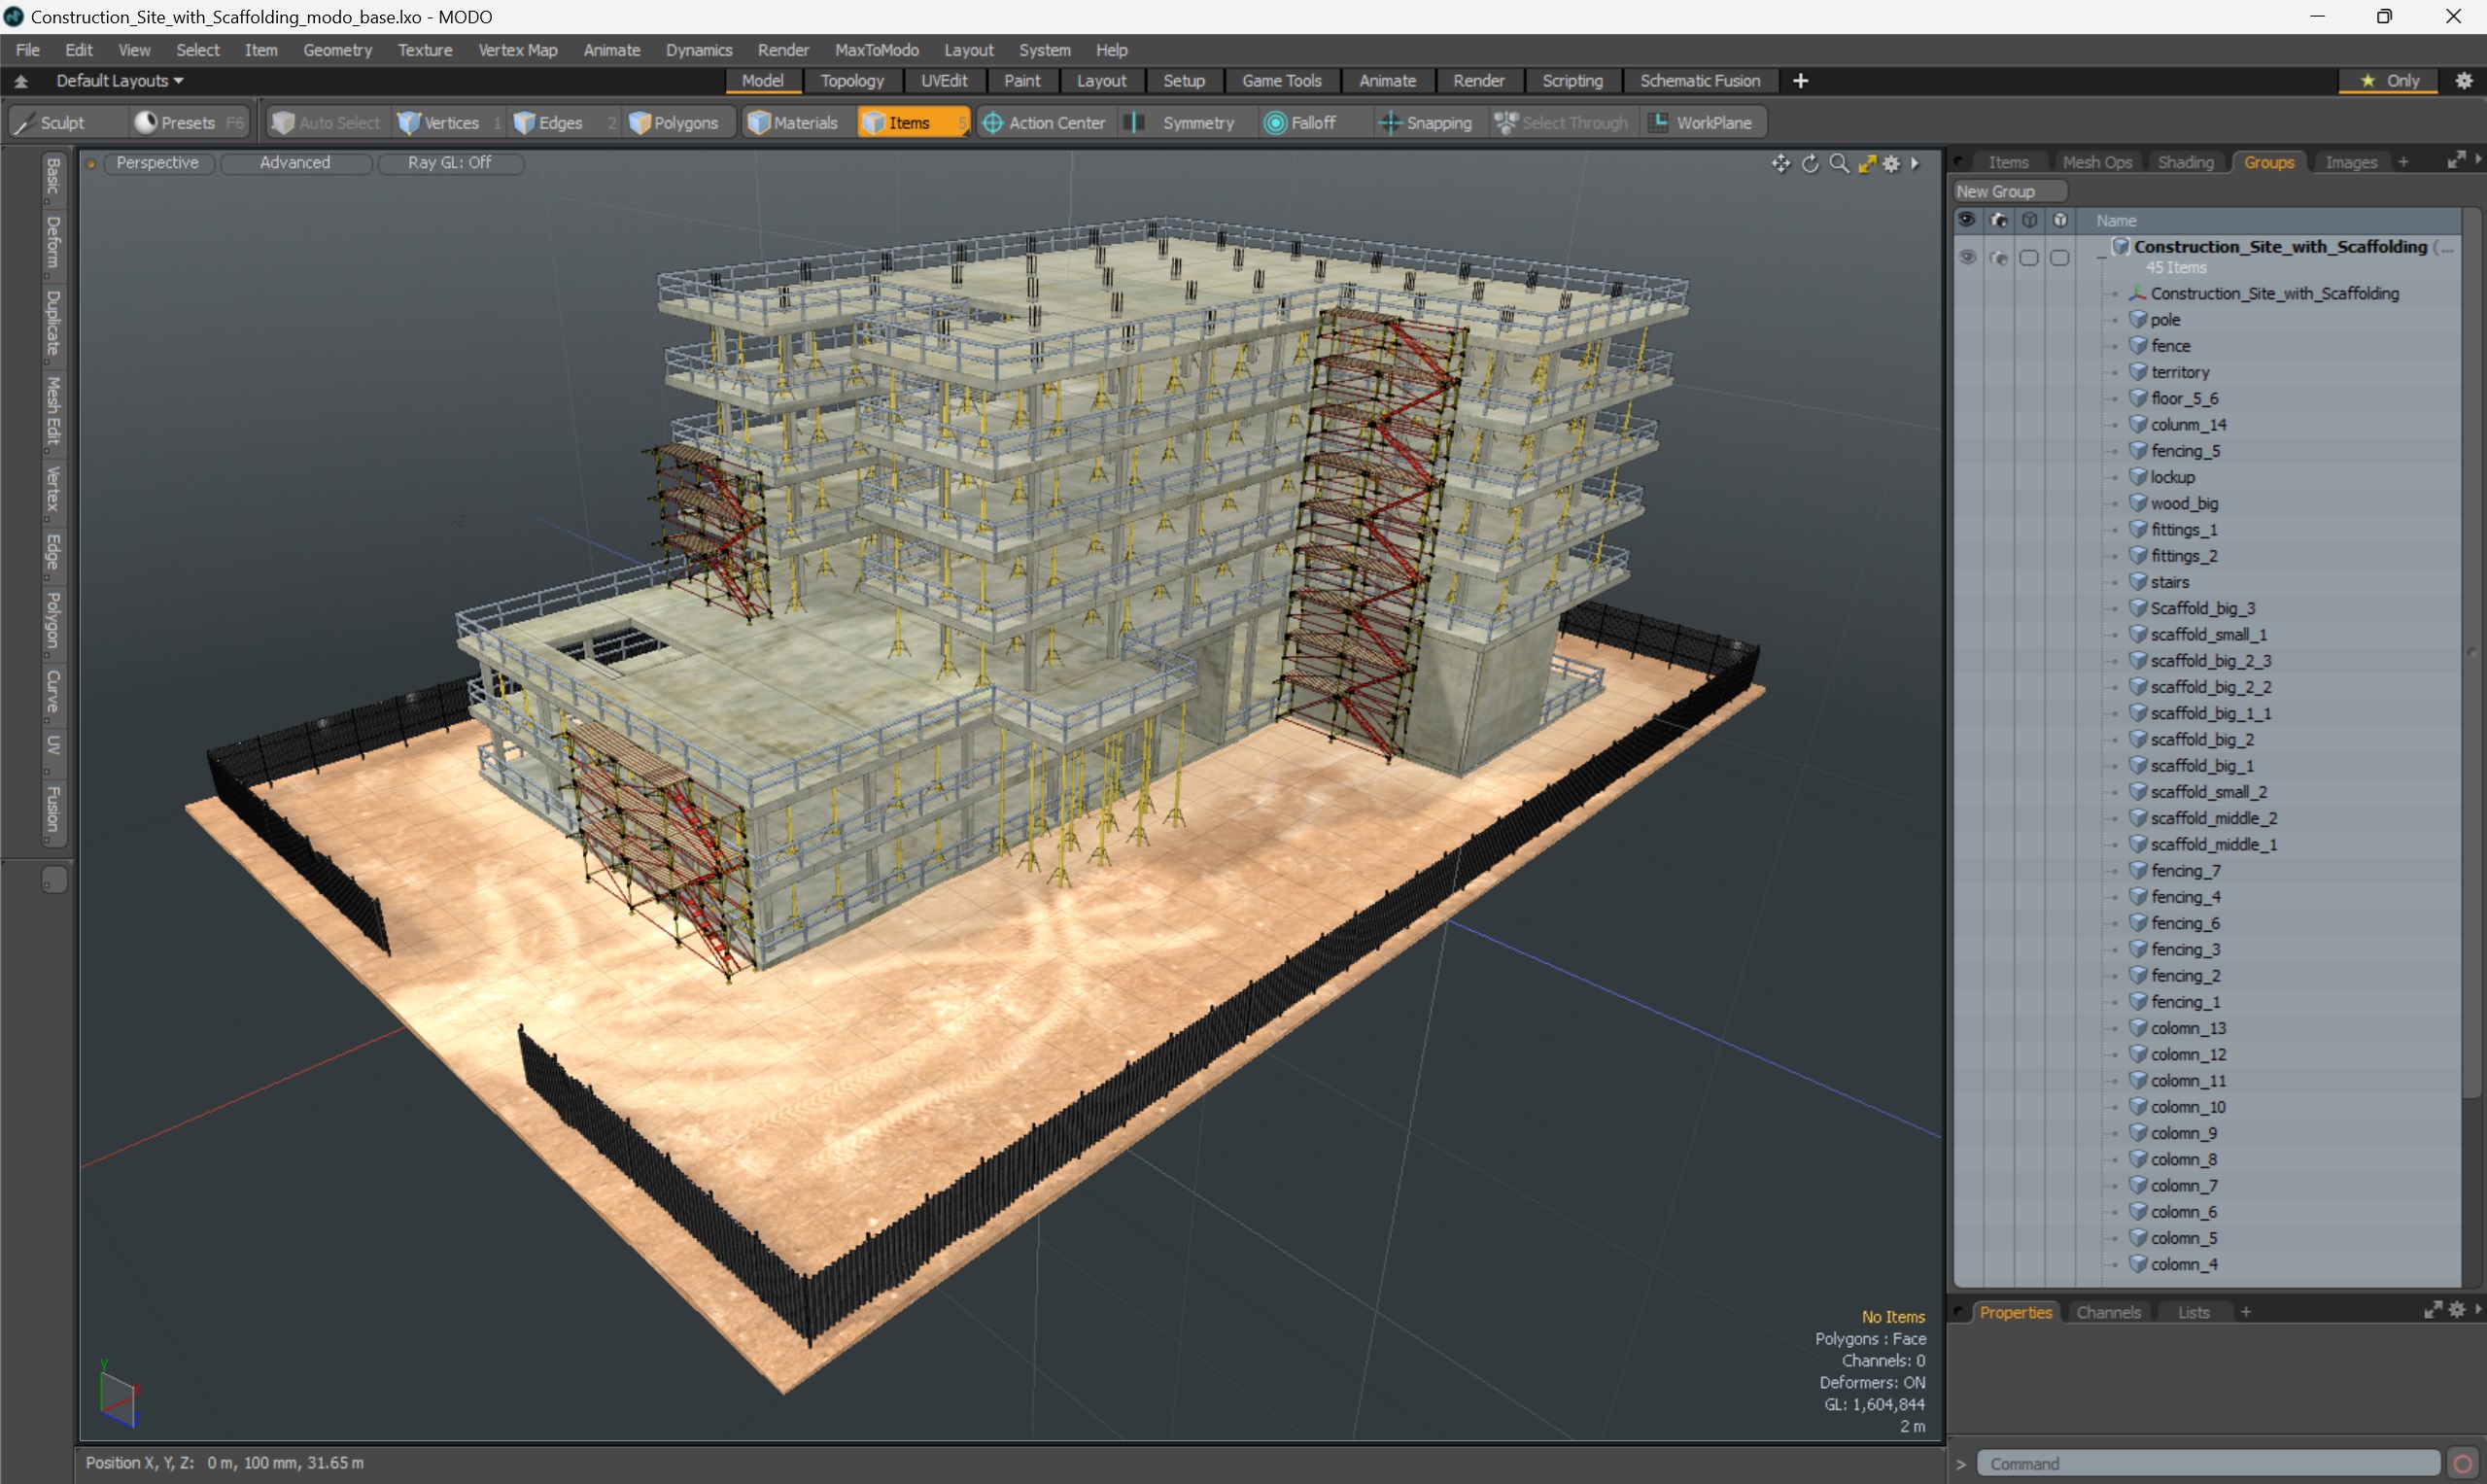The width and height of the screenshot is (2487, 1484).
Task: Toggle visibility eye for Construction_Site_with_Scaffolding group
Action: pos(1967,257)
